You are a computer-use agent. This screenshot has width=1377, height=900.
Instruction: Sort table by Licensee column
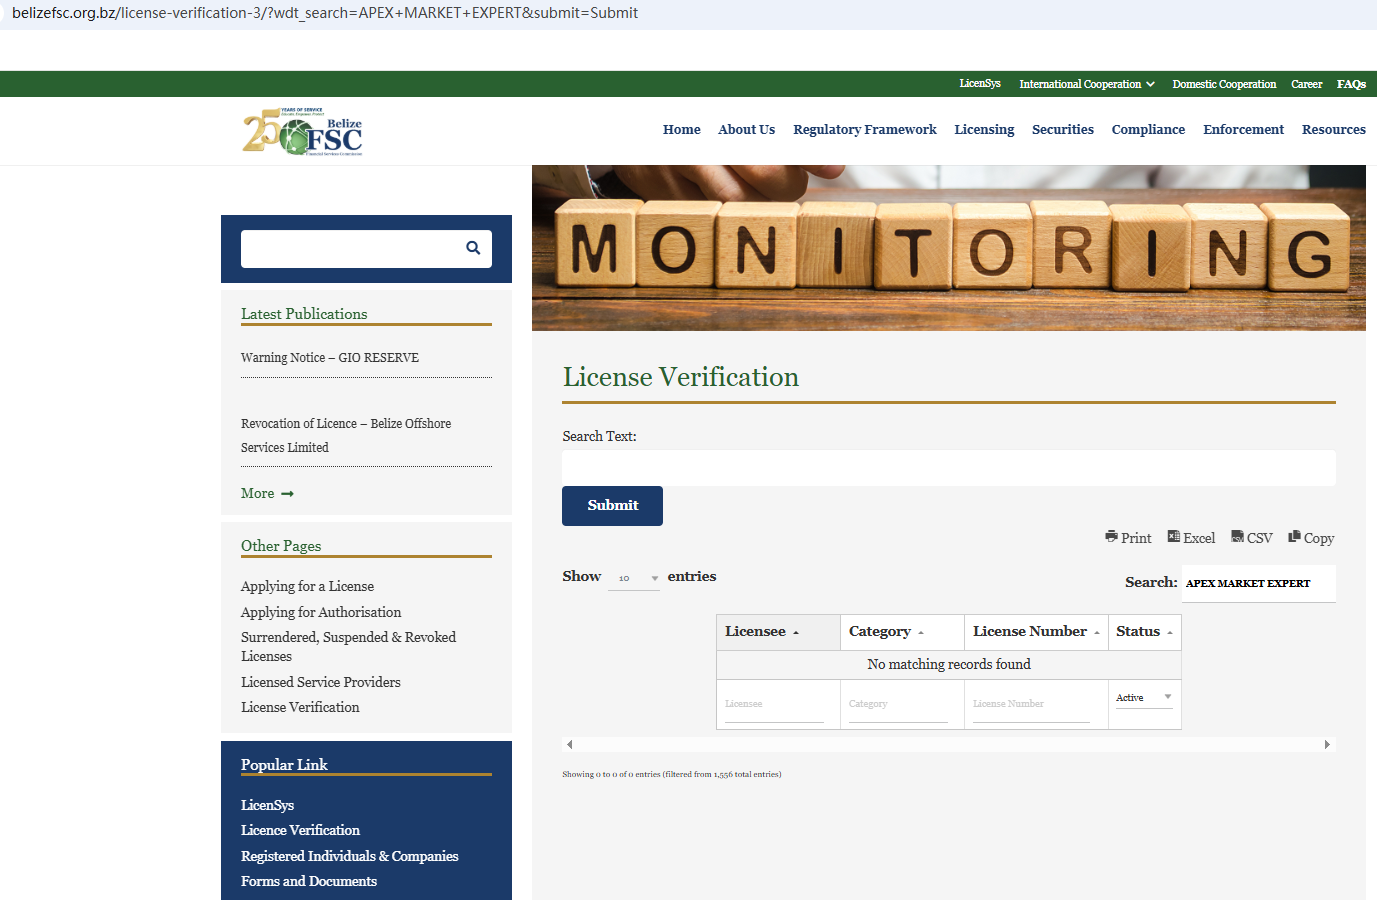click(x=762, y=632)
